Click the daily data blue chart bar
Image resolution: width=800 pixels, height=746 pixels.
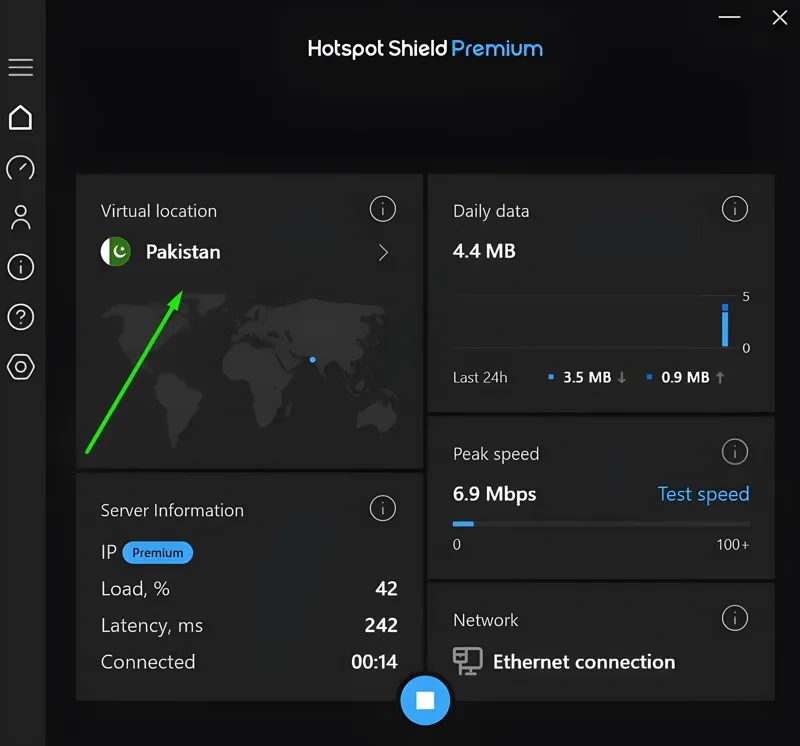click(x=725, y=325)
